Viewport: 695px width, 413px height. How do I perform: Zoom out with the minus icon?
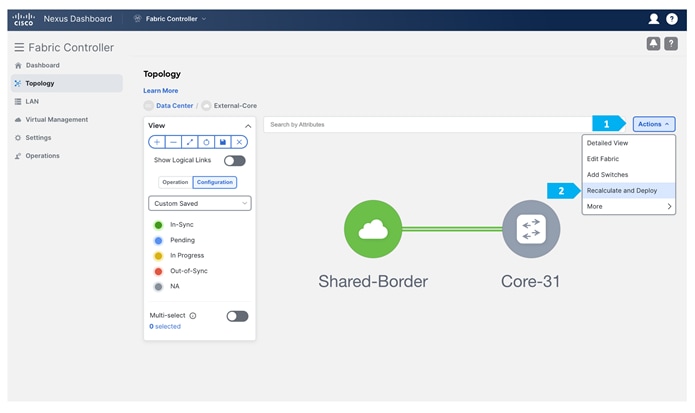coord(173,142)
